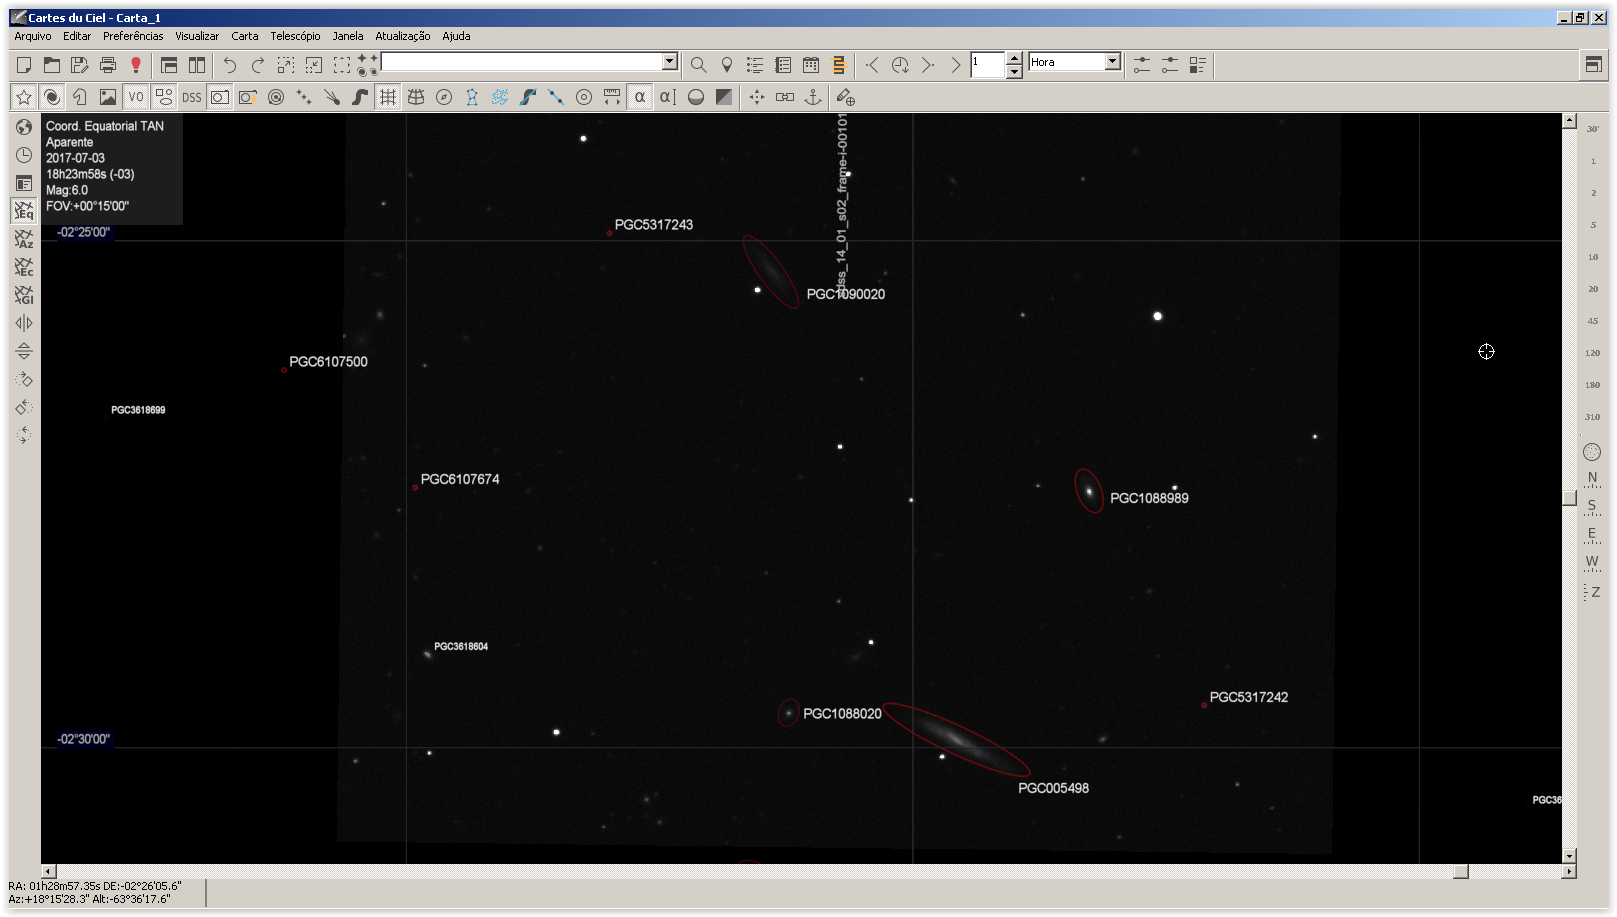1617x917 pixels.
Task: Click the galaxy label PGC1088989
Action: [1149, 498]
